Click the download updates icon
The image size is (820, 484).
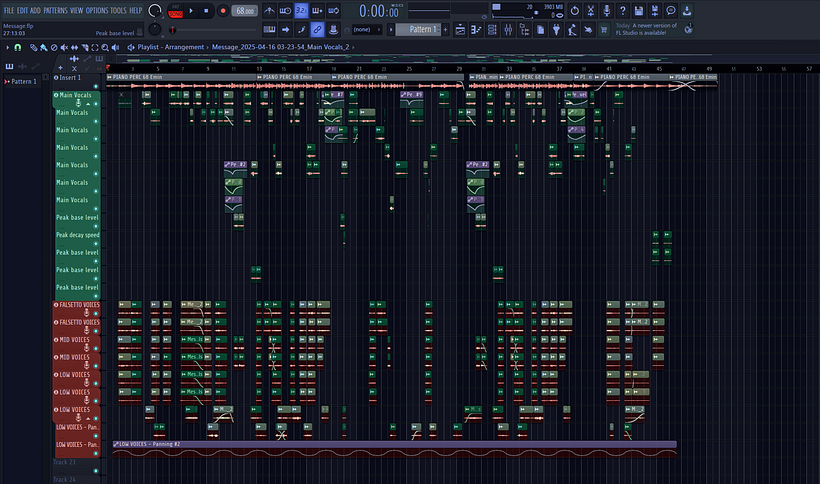point(687,10)
